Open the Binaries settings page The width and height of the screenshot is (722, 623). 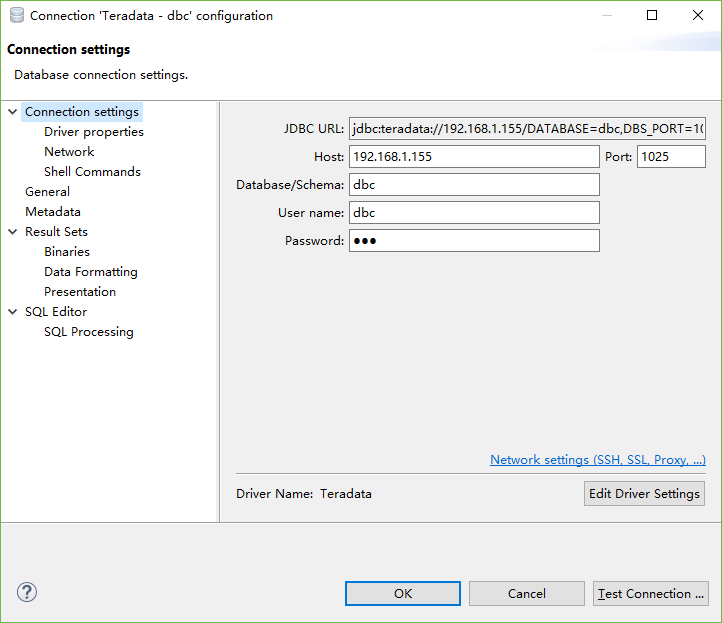coord(67,252)
